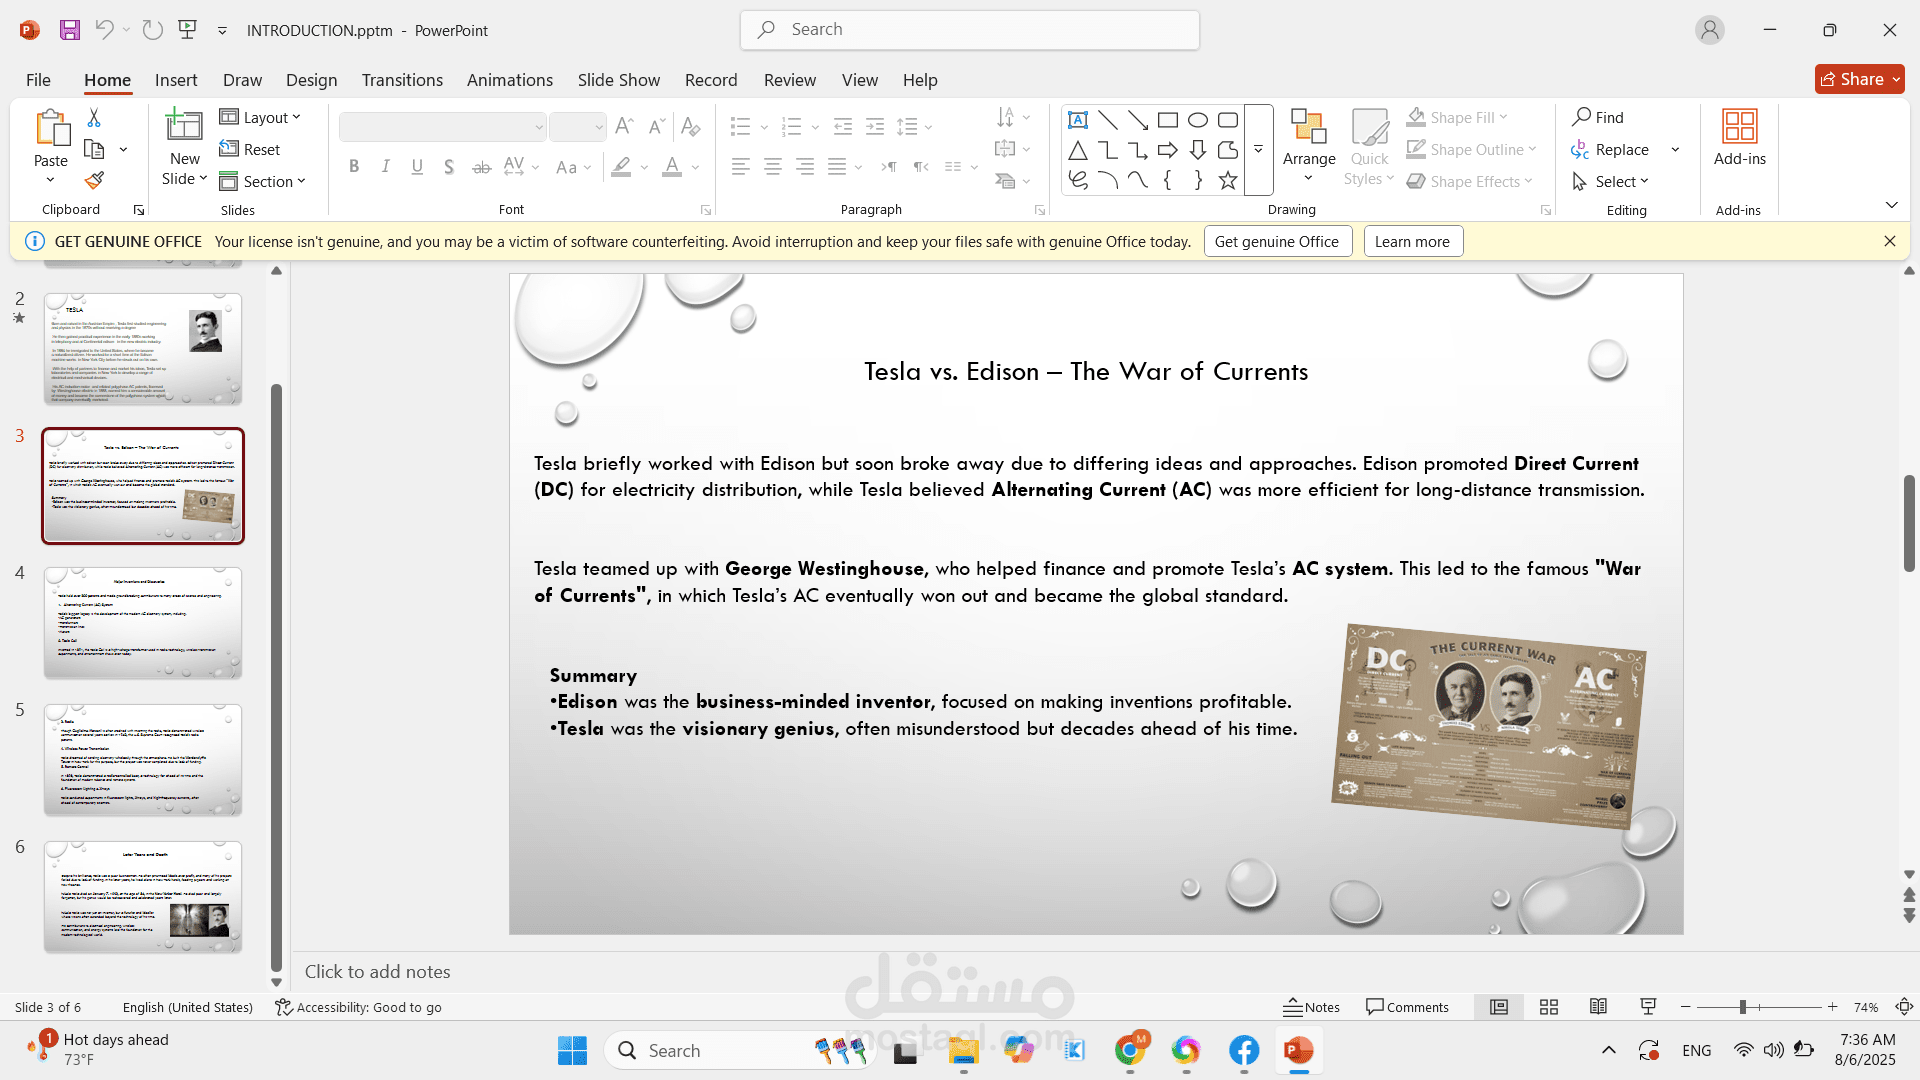
Task: Open the Select dropdown in Editing
Action: point(1610,181)
